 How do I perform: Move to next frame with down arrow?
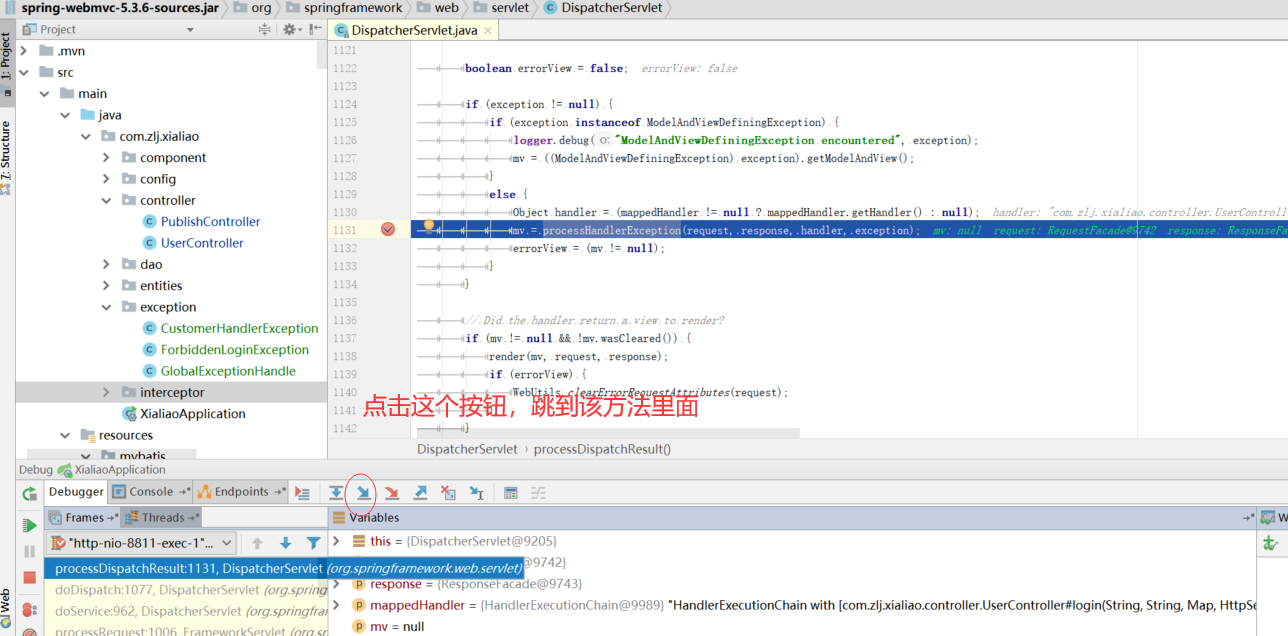[285, 543]
